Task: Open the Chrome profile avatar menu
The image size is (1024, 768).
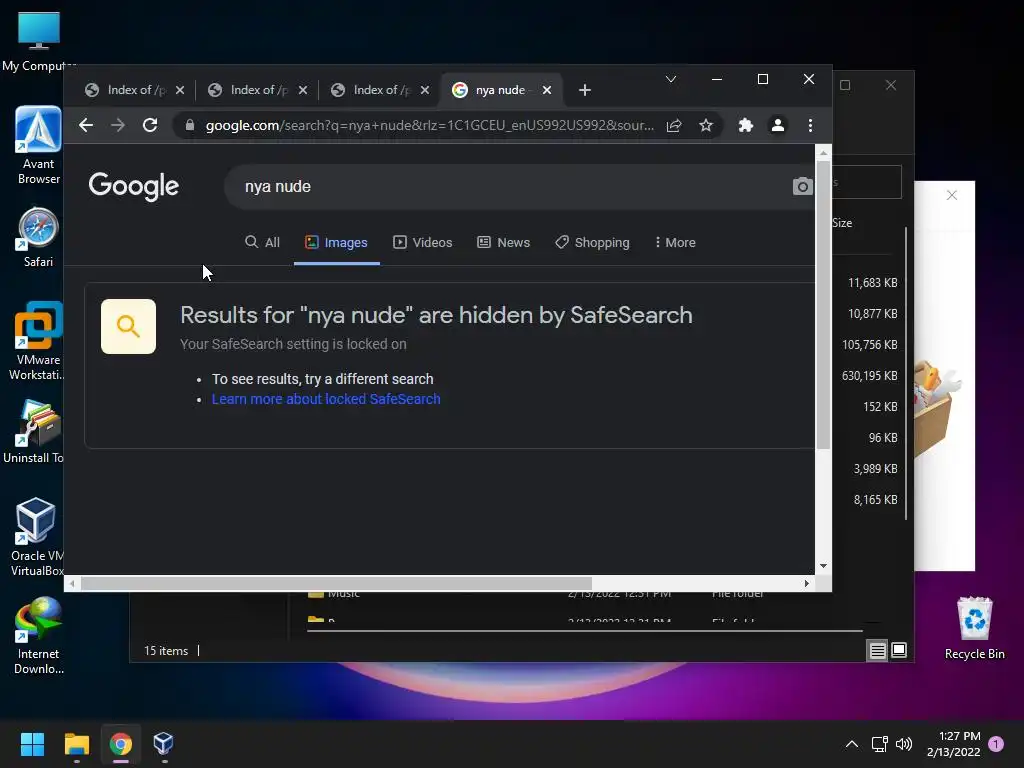Action: click(778, 125)
